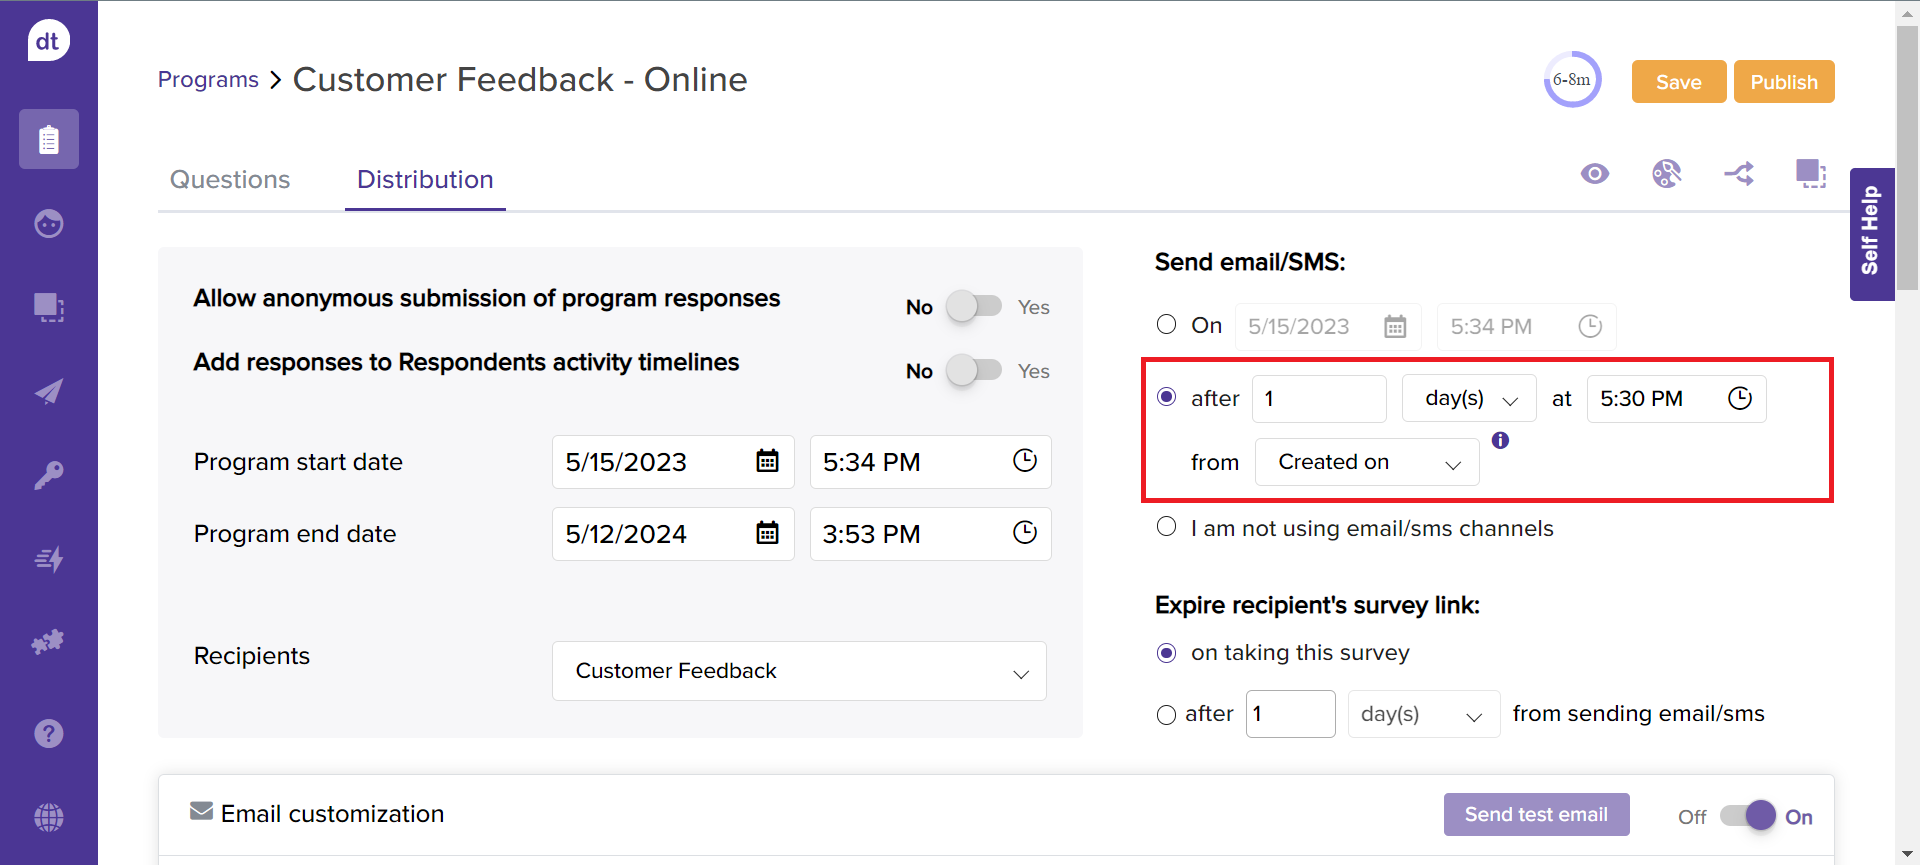Turn off Email customization toggle
This screenshot has width=1920, height=865.
(x=1747, y=816)
